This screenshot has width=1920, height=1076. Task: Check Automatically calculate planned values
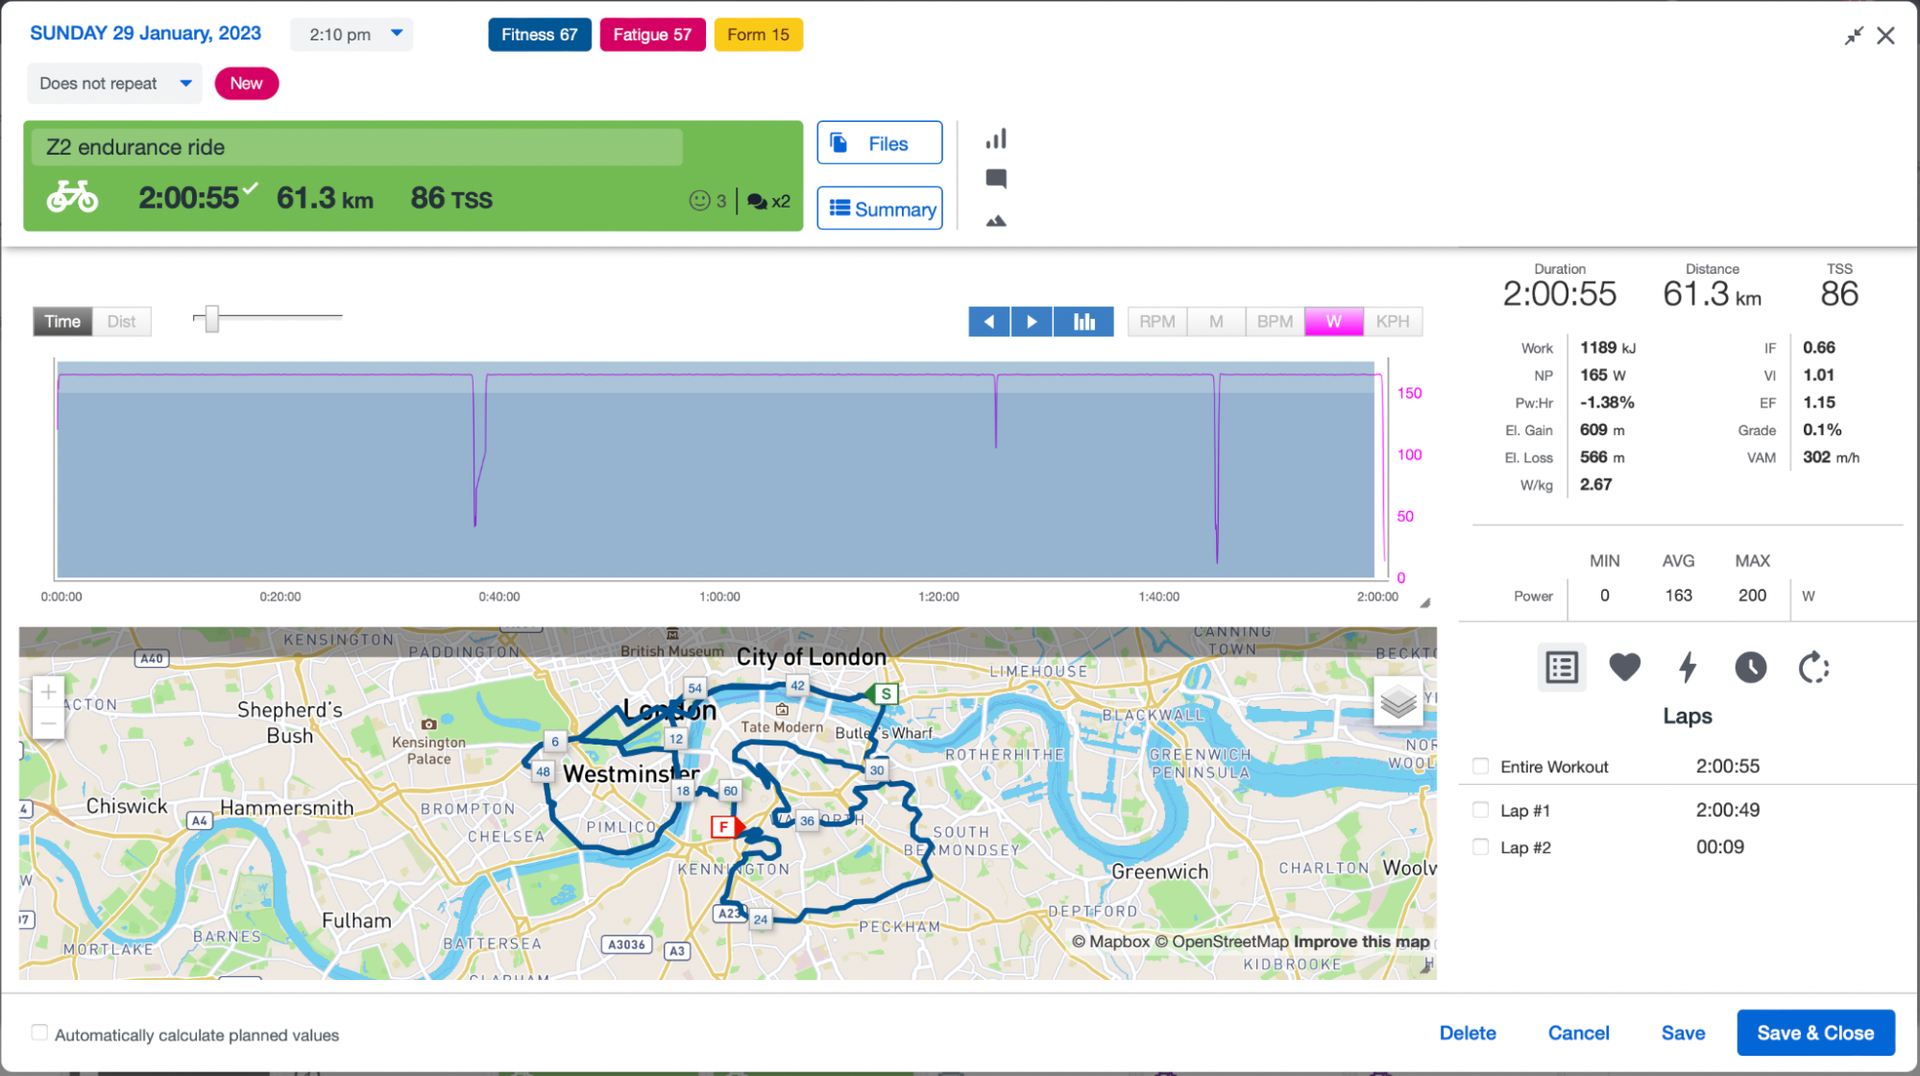coord(38,1032)
